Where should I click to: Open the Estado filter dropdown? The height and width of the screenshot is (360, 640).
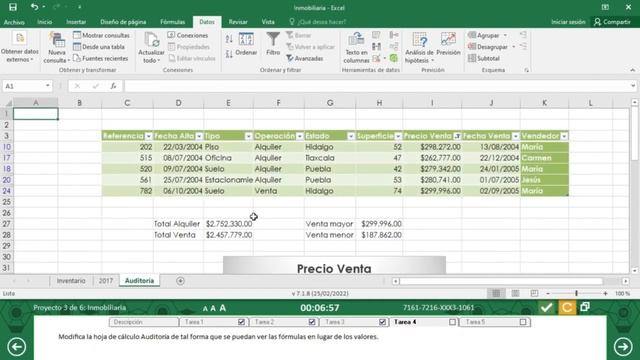(x=351, y=136)
